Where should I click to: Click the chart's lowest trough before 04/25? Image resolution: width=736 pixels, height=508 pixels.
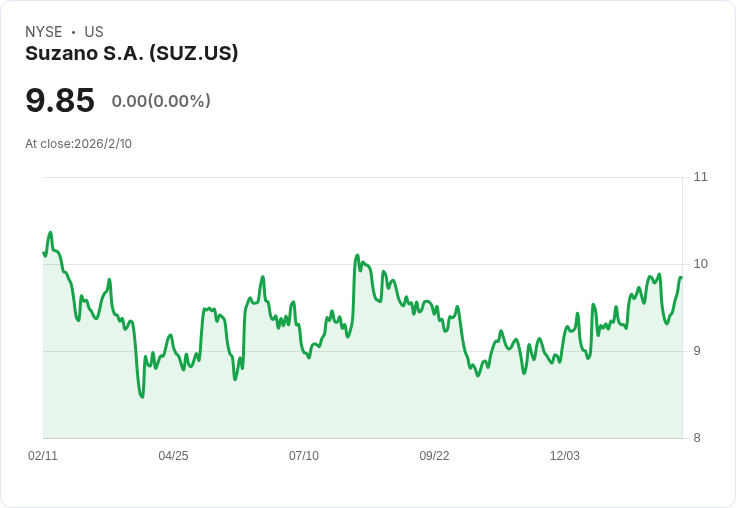pos(142,397)
